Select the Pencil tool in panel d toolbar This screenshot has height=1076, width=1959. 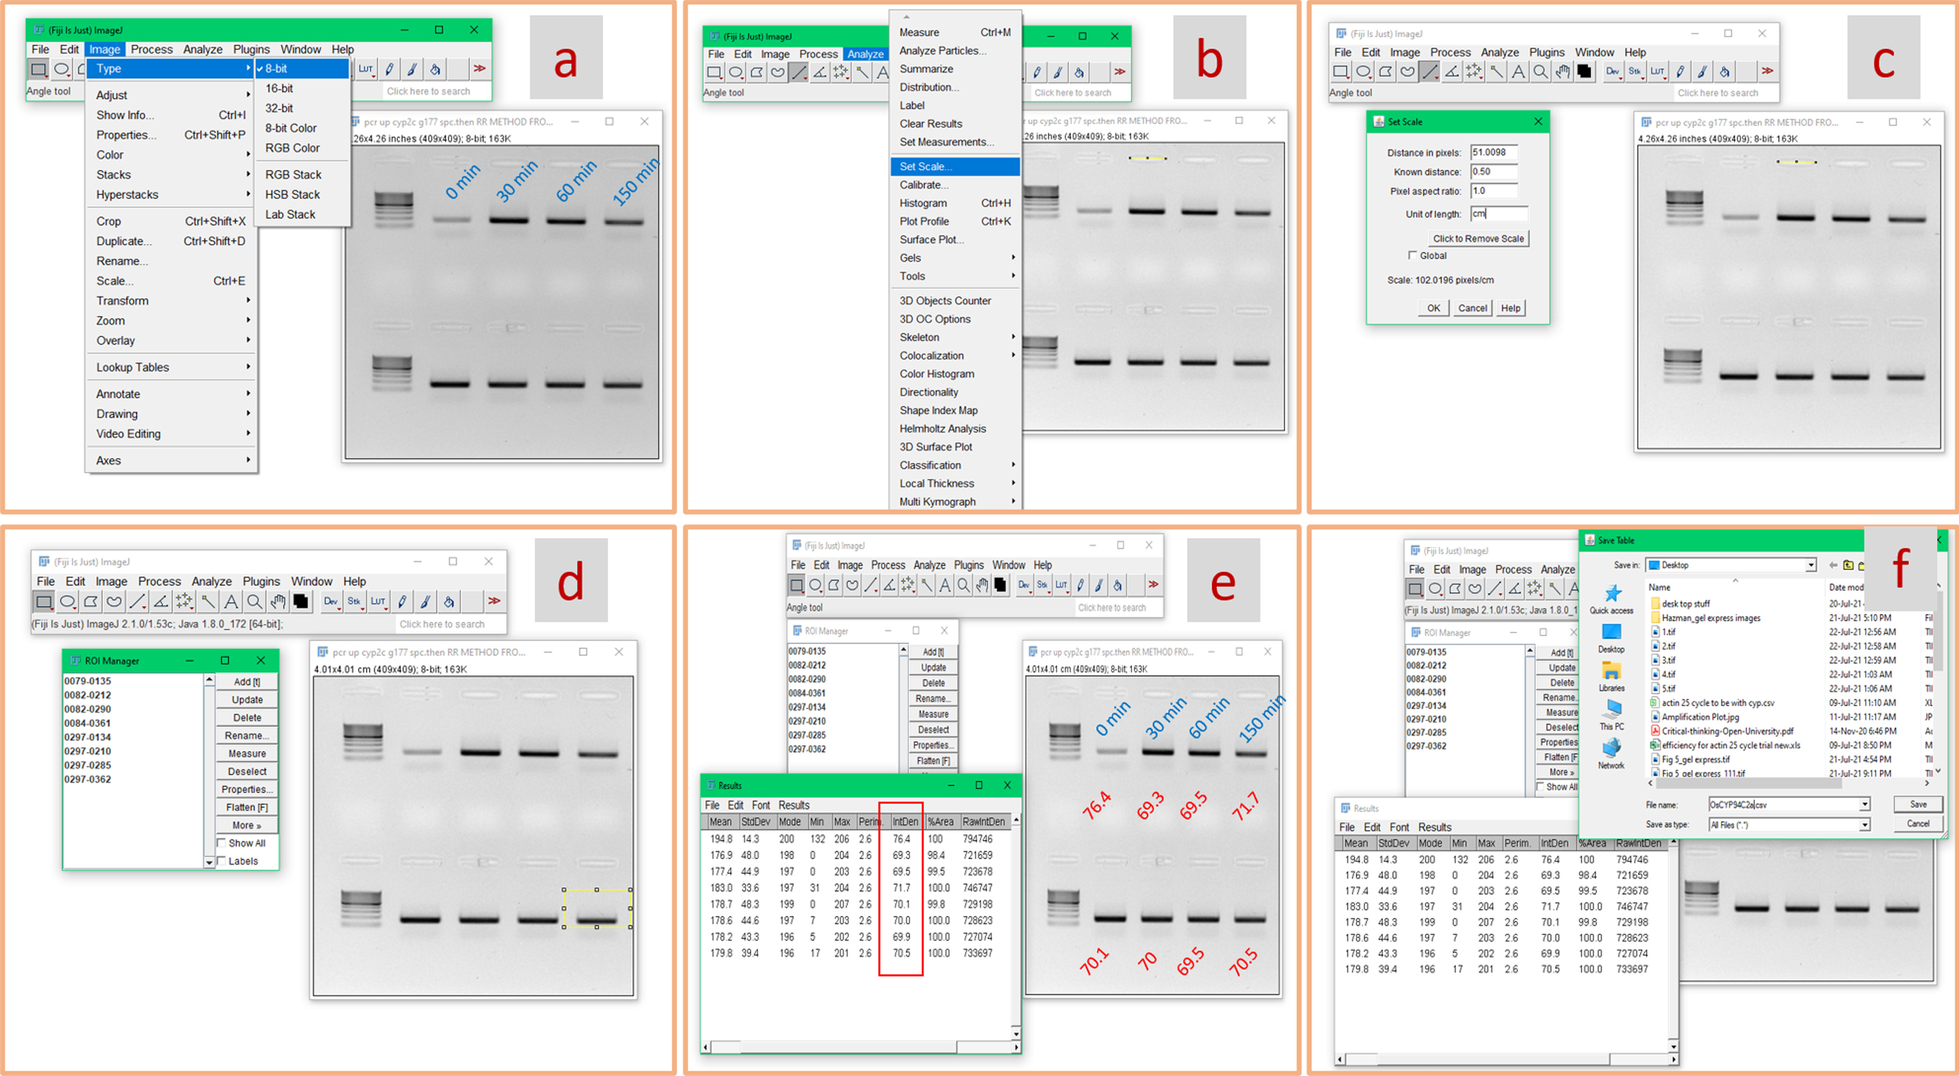tap(402, 602)
